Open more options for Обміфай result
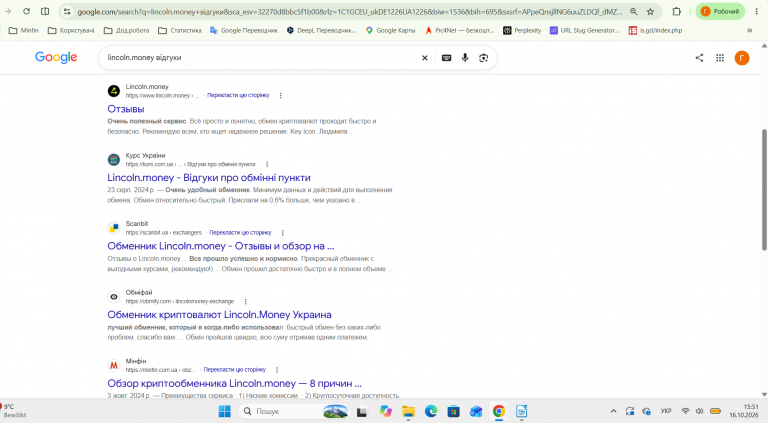Viewport: 768px width, 423px height. click(x=245, y=302)
